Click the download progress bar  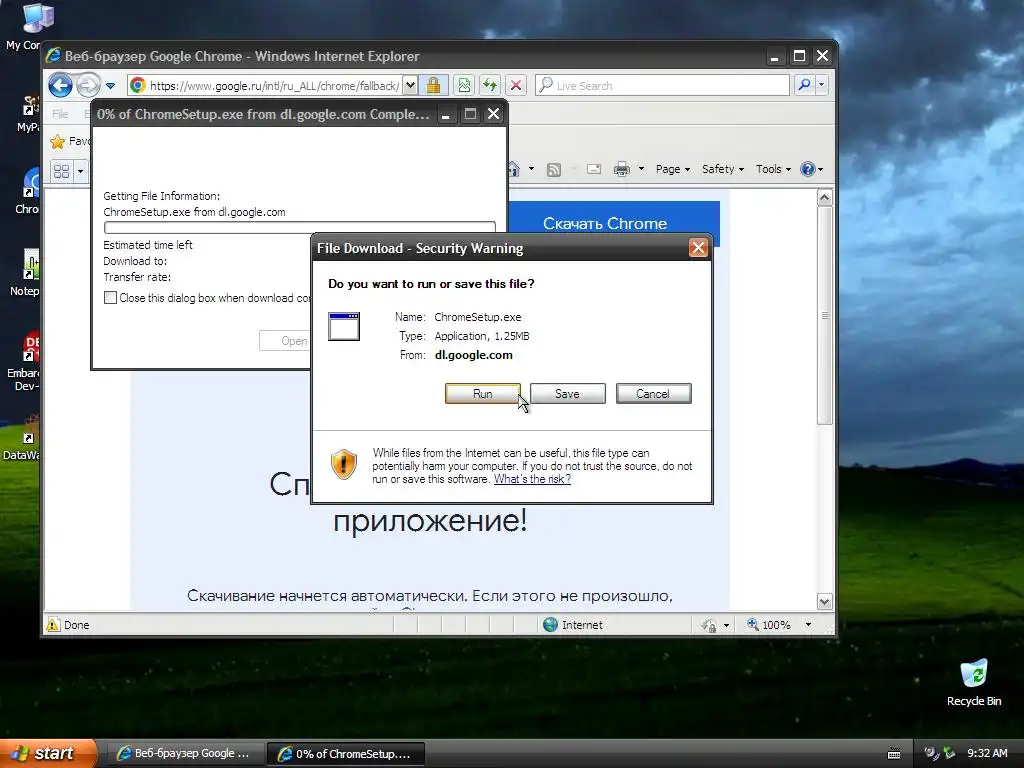coord(300,227)
